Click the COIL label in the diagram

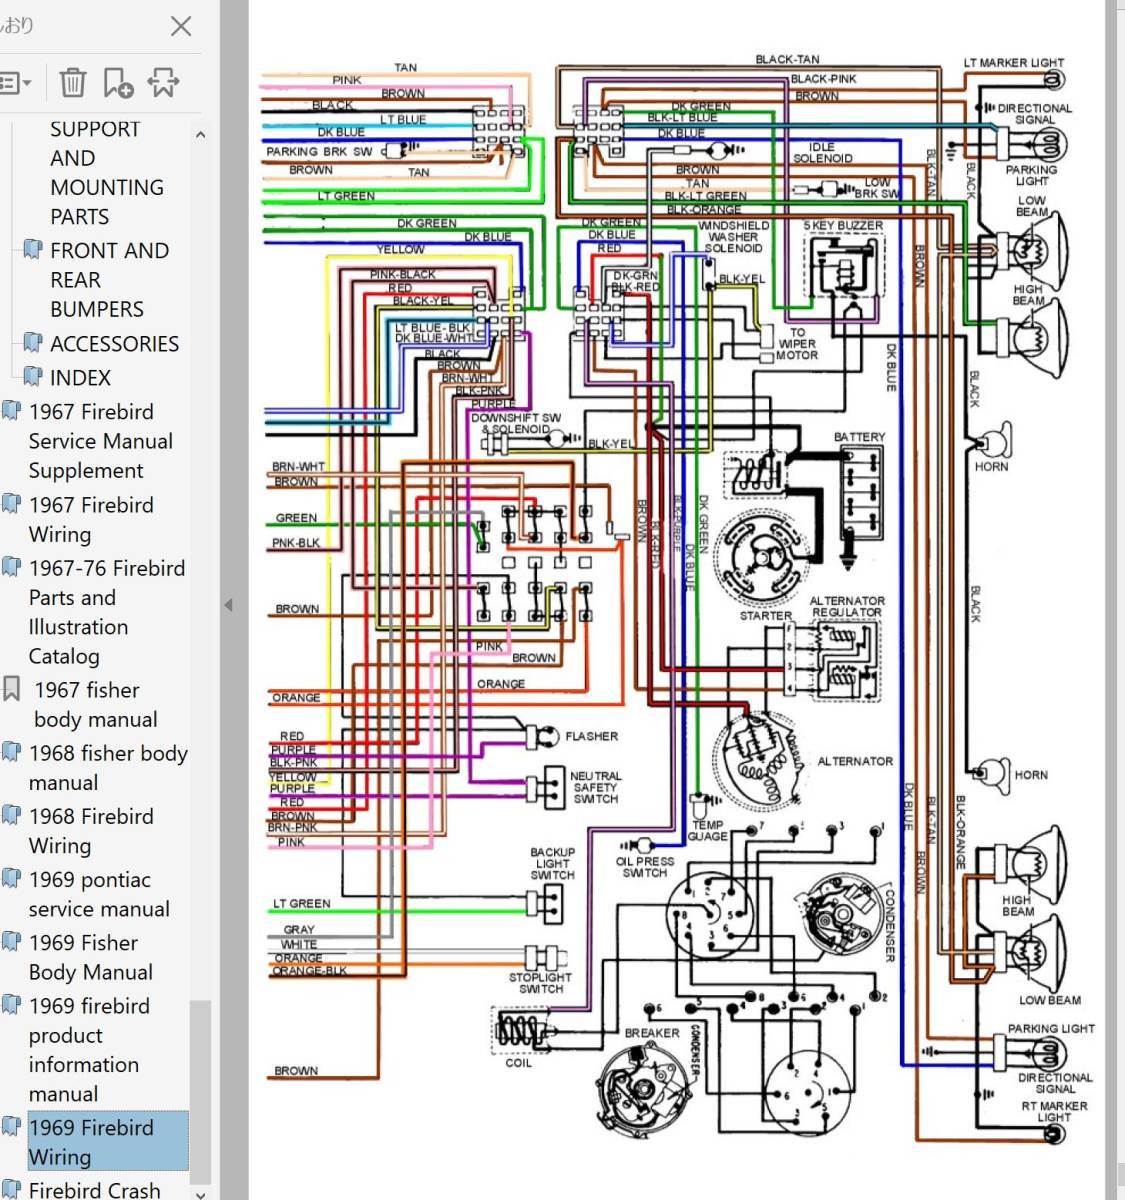519,1063
